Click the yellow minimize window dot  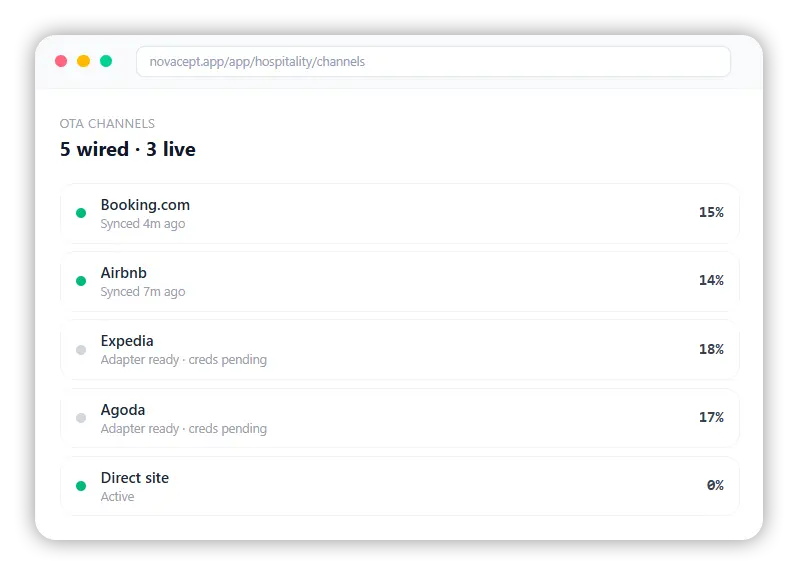pos(84,61)
